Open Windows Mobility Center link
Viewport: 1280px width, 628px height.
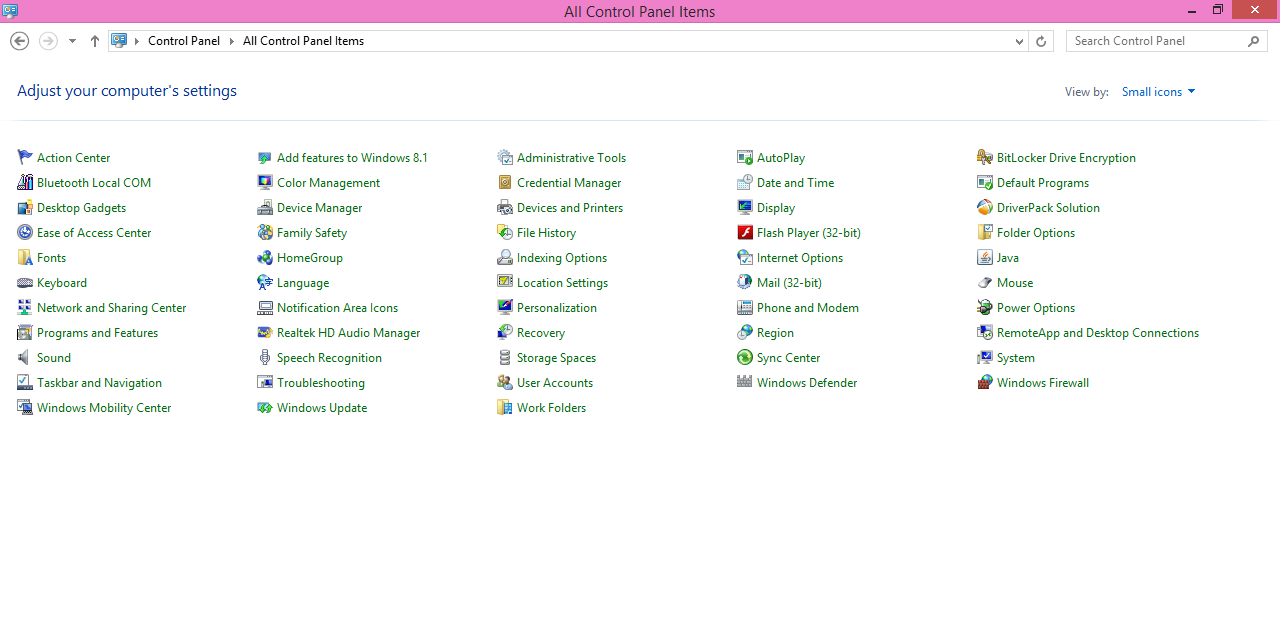click(x=104, y=408)
